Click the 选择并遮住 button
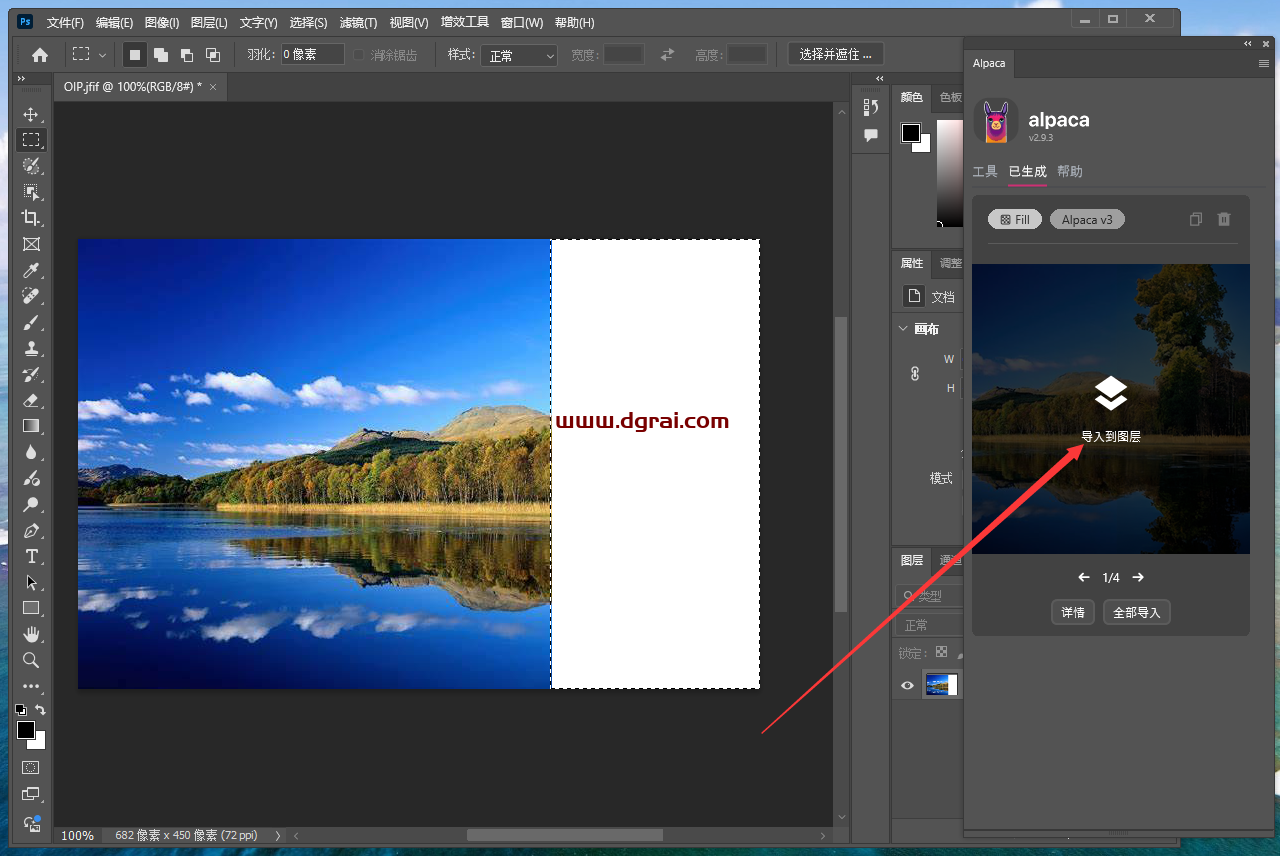This screenshot has width=1280, height=856. pyautogui.click(x=835, y=54)
